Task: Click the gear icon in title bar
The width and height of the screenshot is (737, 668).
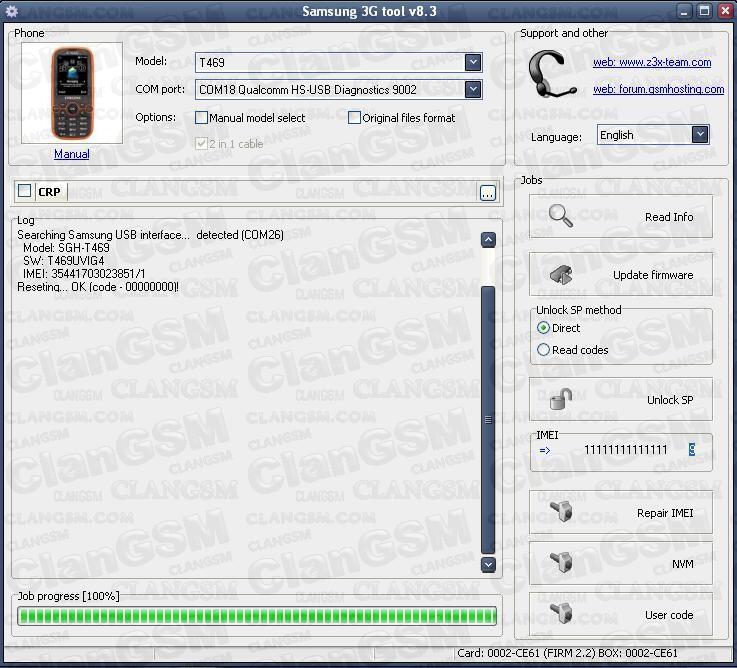Action: coord(11,11)
